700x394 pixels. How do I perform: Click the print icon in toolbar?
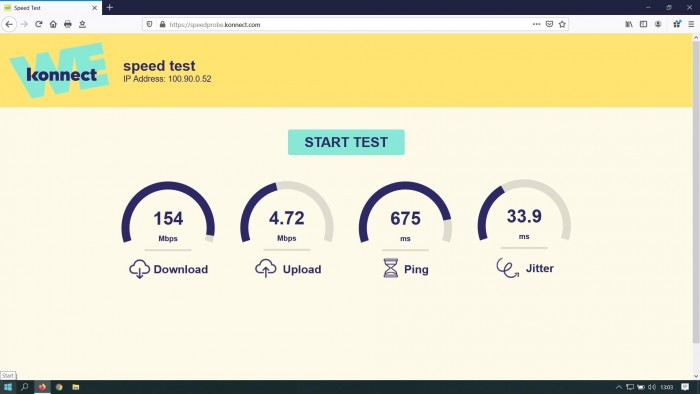pos(67,25)
